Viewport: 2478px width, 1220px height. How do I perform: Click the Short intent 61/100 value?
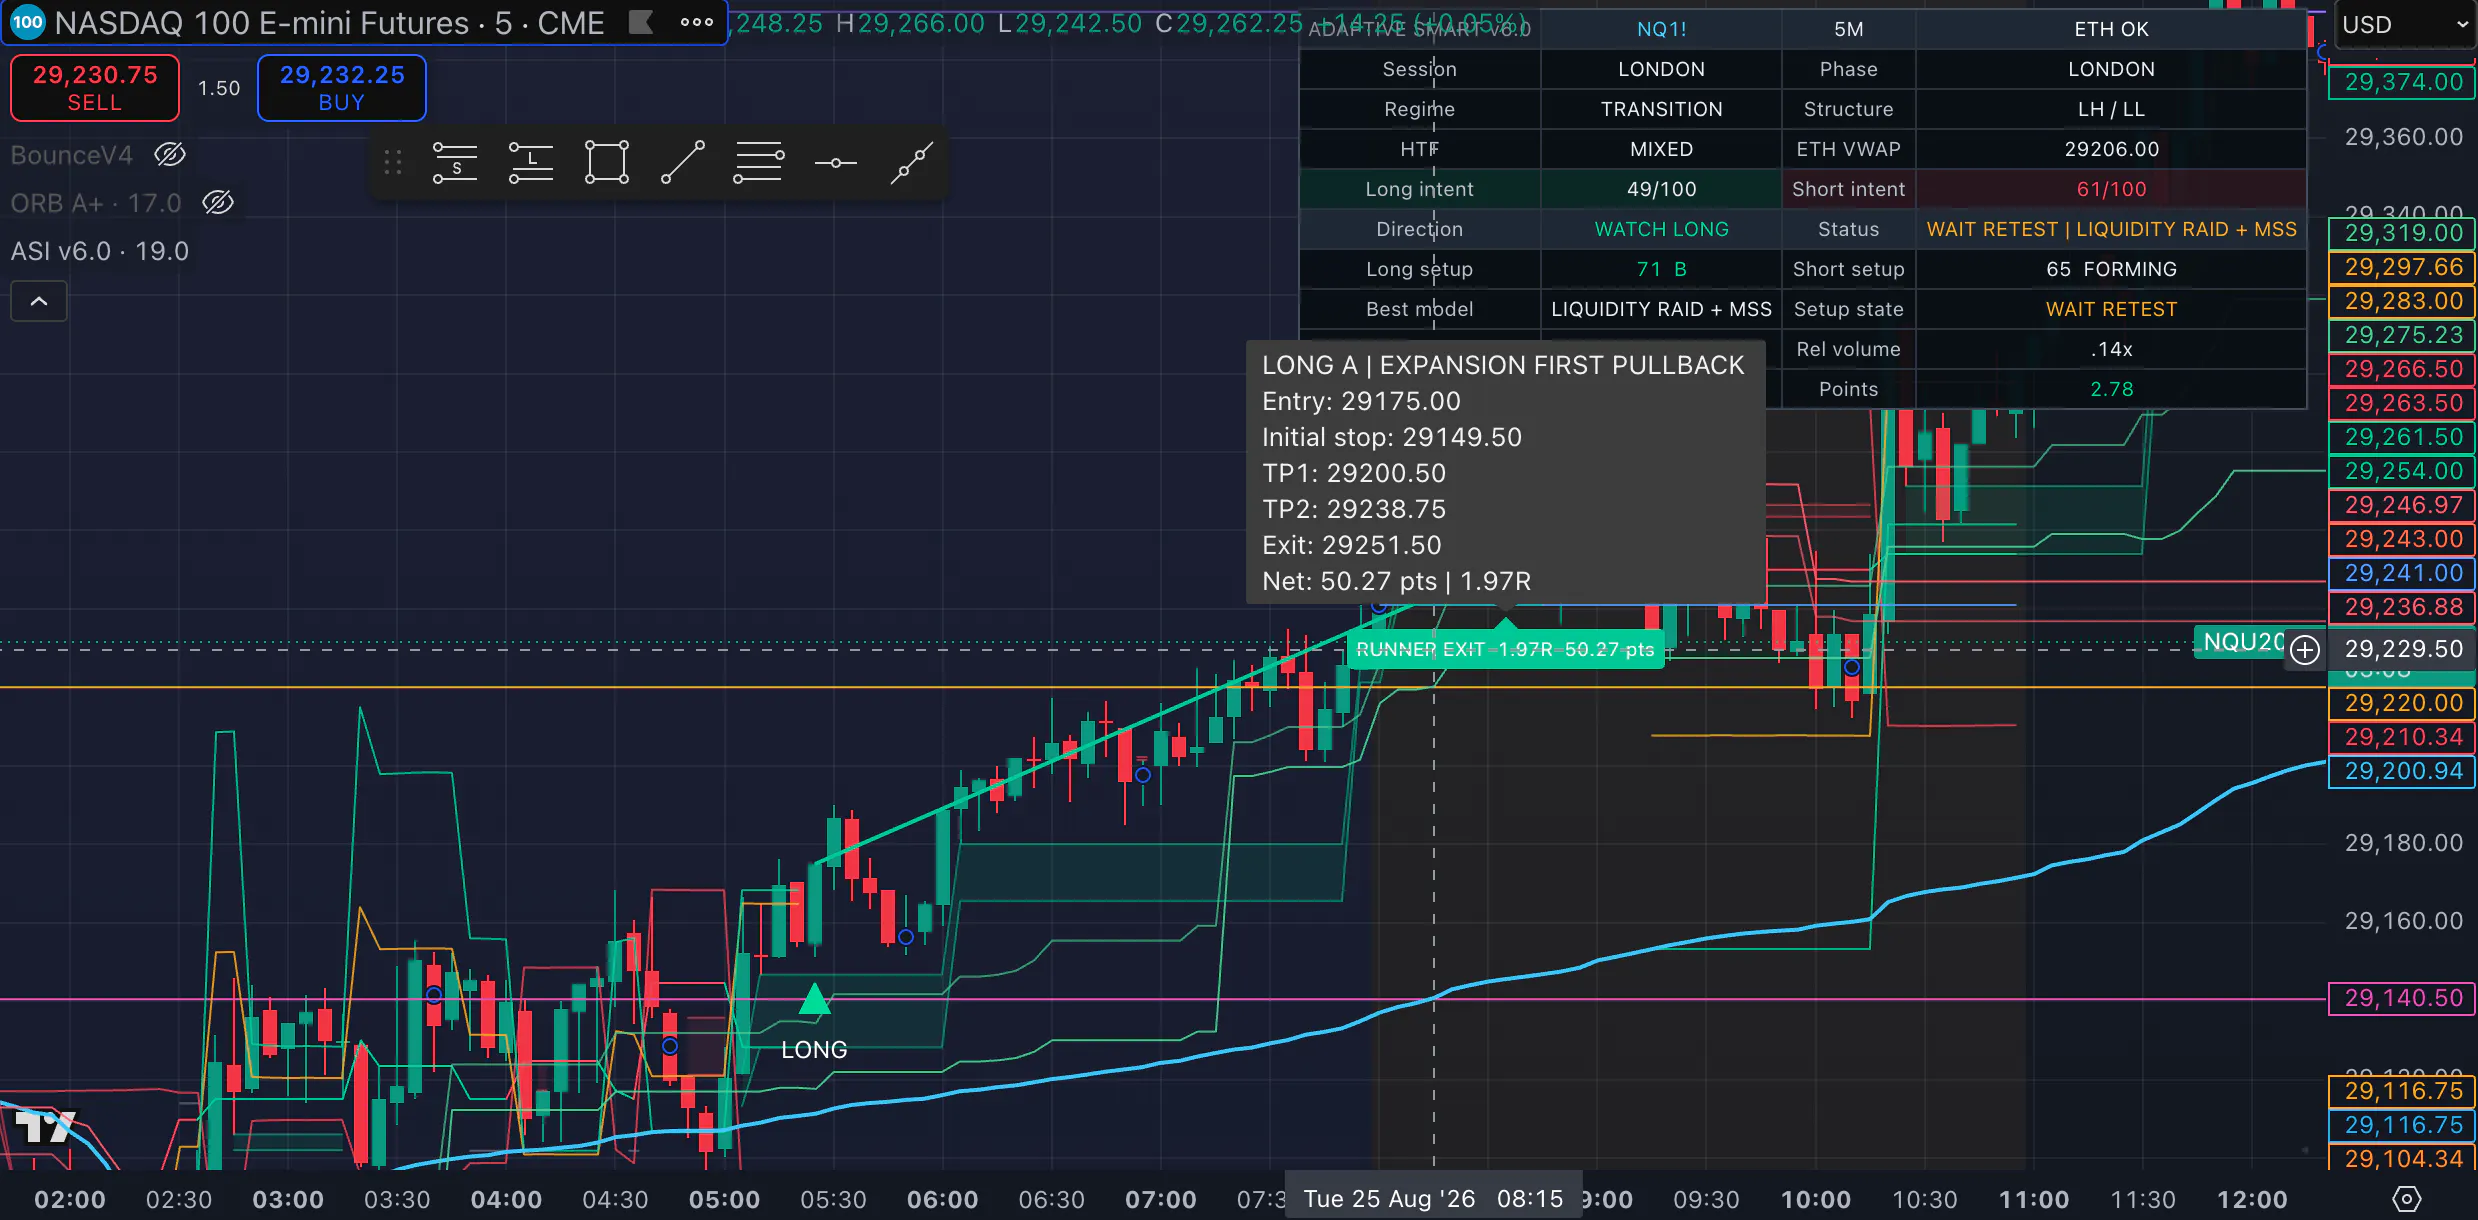point(2111,189)
